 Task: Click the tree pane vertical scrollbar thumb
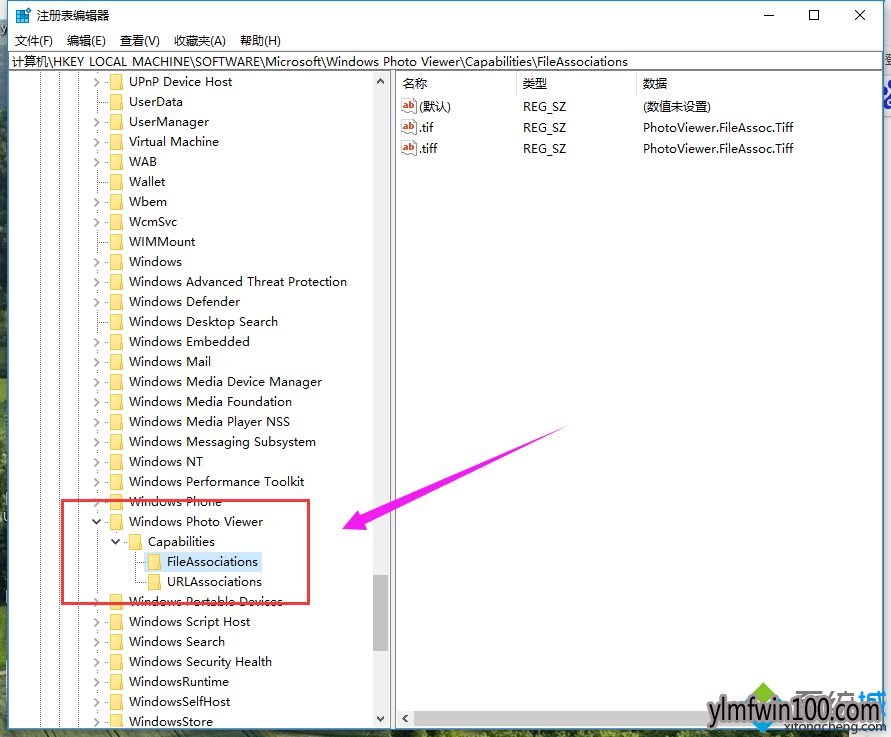click(x=380, y=613)
